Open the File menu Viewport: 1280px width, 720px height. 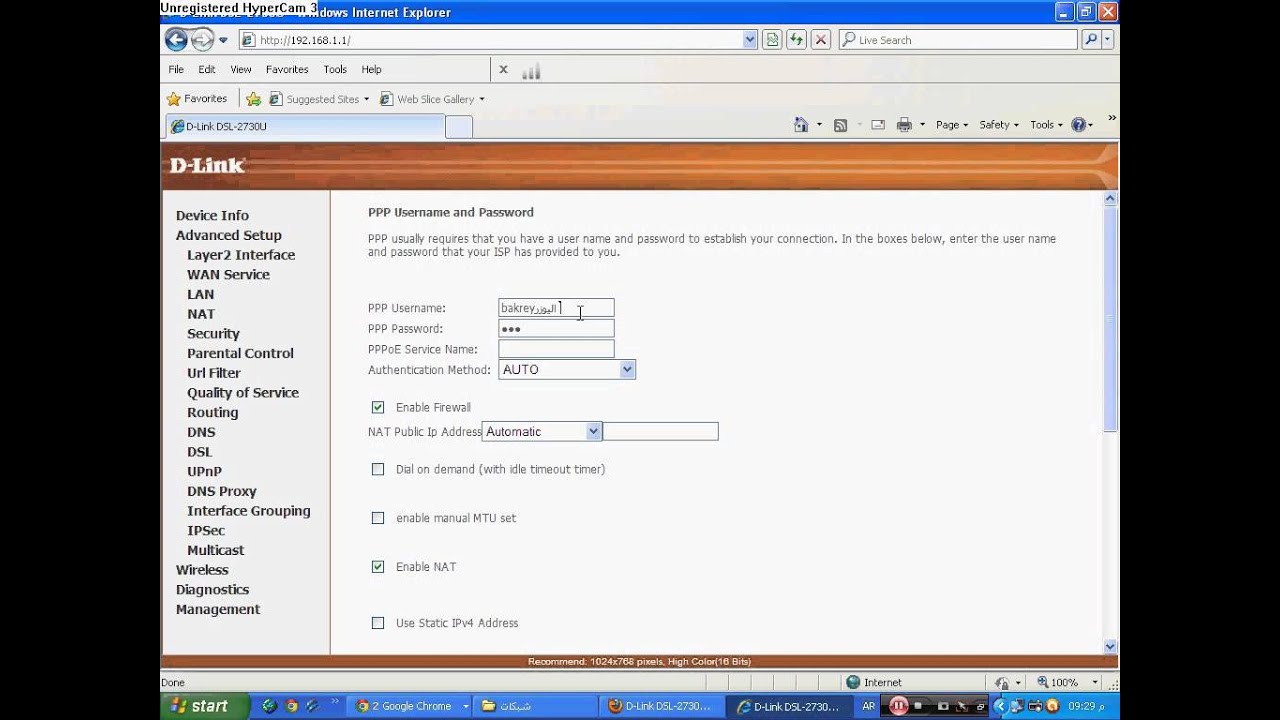pyautogui.click(x=176, y=70)
